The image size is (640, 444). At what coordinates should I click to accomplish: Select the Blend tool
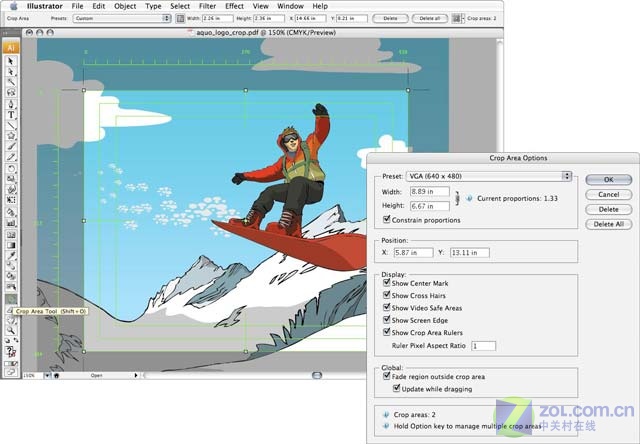click(11, 266)
